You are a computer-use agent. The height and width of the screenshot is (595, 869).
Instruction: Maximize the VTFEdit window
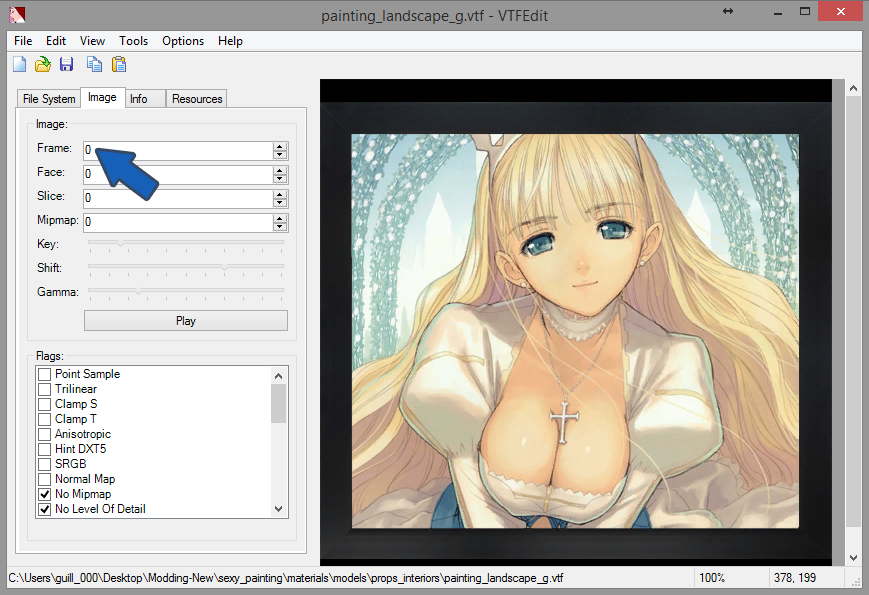click(x=805, y=11)
